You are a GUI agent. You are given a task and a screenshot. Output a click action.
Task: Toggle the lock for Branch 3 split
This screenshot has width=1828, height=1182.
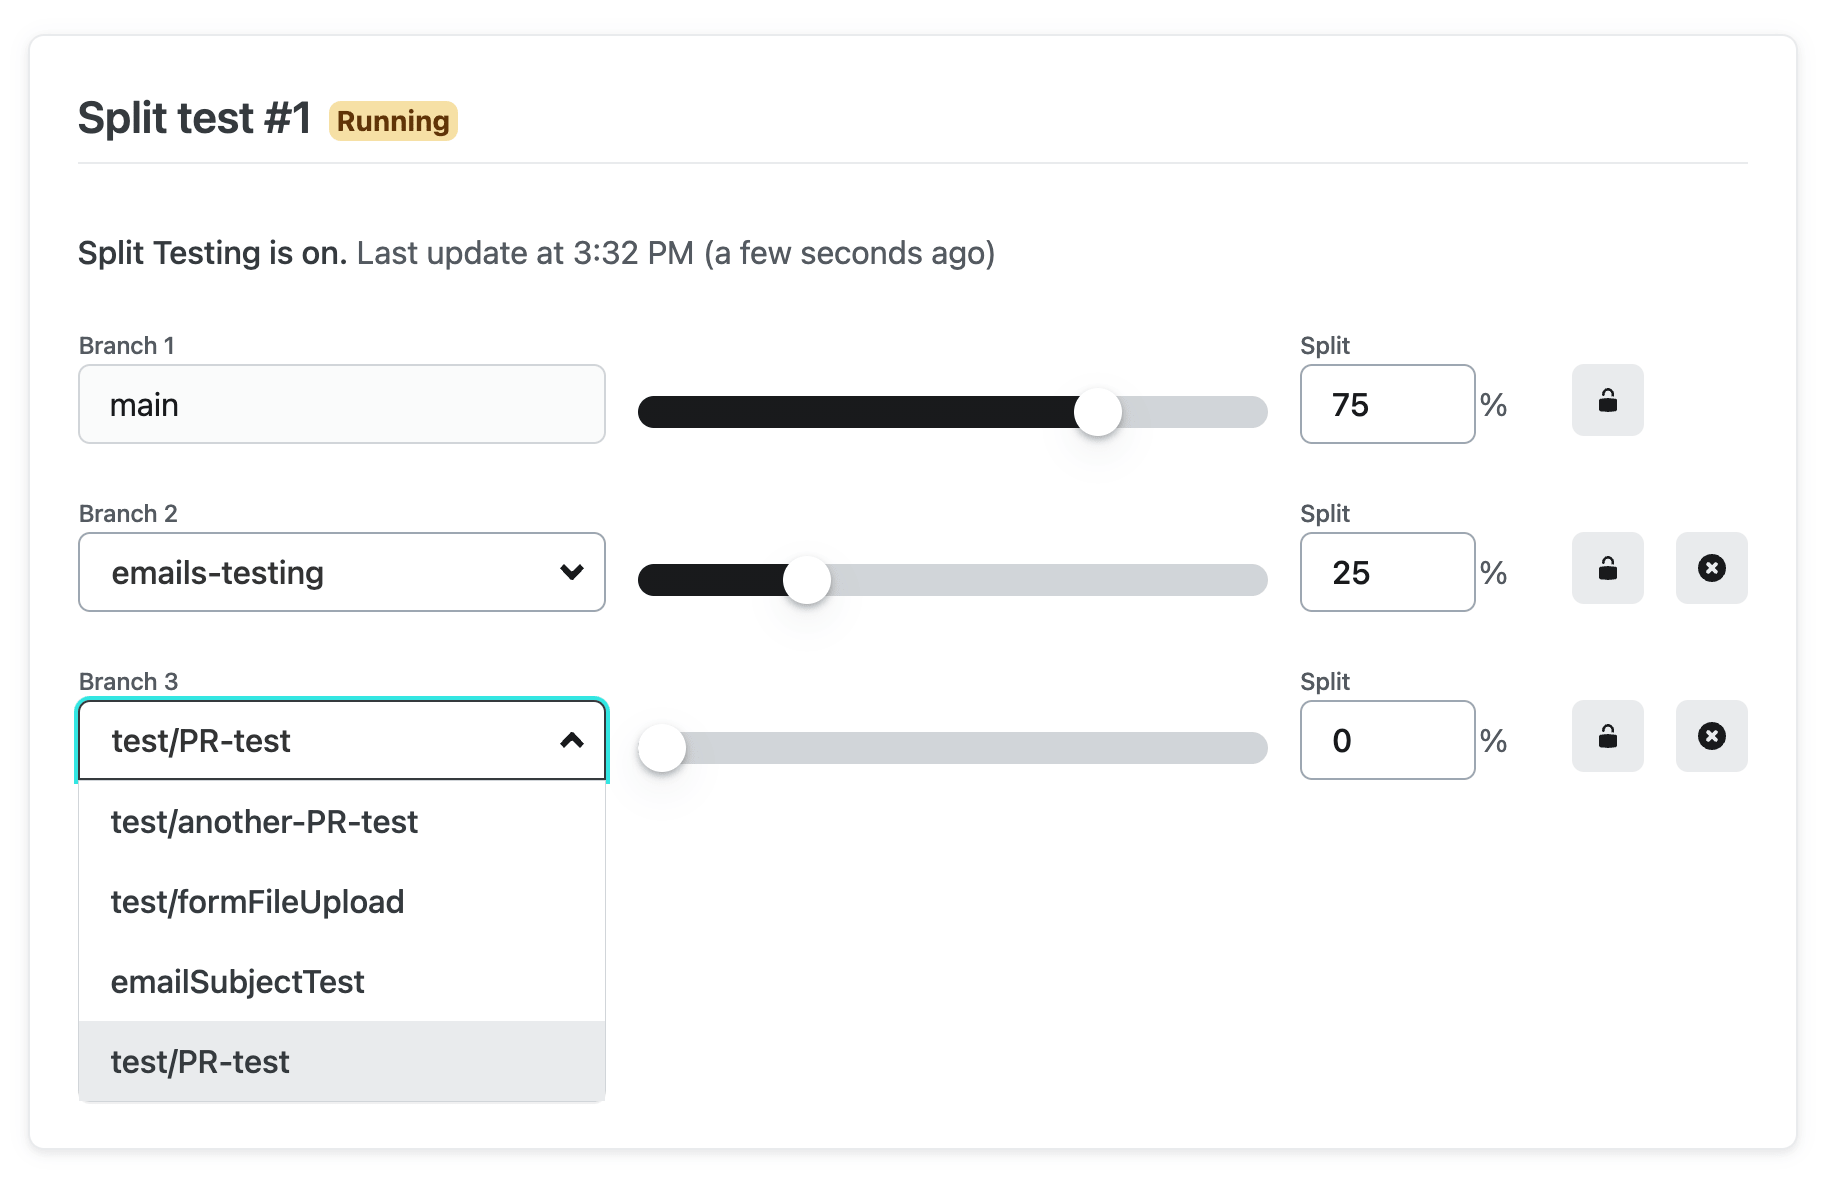1607,737
